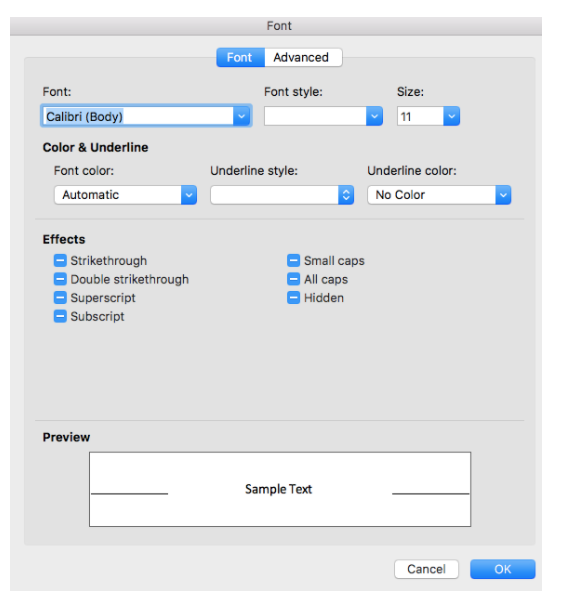This screenshot has width=568, height=611.
Task: Click the Calibri (Body) font name field
Action: click(x=138, y=116)
